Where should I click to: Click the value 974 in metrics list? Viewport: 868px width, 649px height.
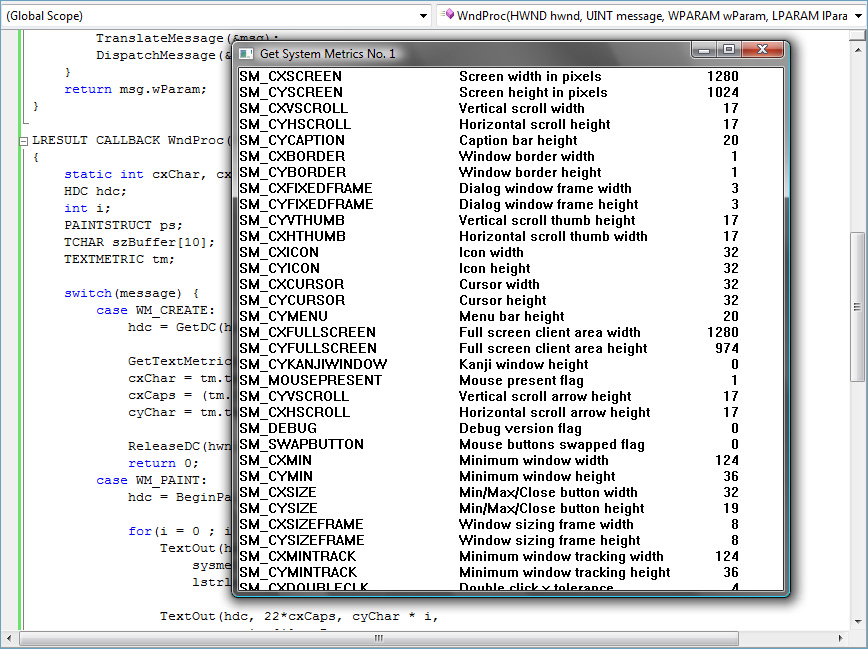[x=727, y=348]
